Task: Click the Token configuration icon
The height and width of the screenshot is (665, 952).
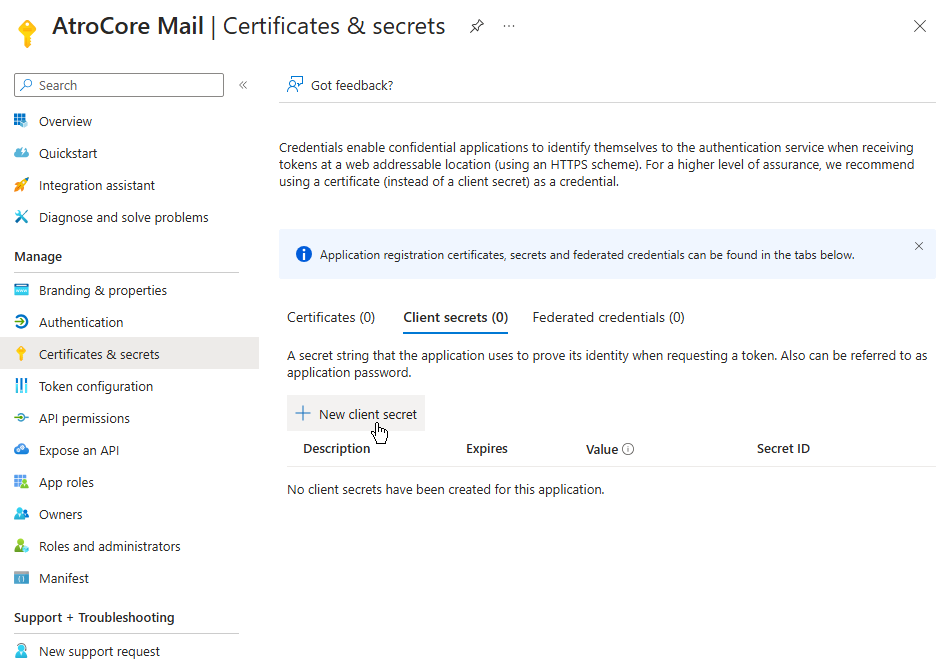Action: (21, 386)
